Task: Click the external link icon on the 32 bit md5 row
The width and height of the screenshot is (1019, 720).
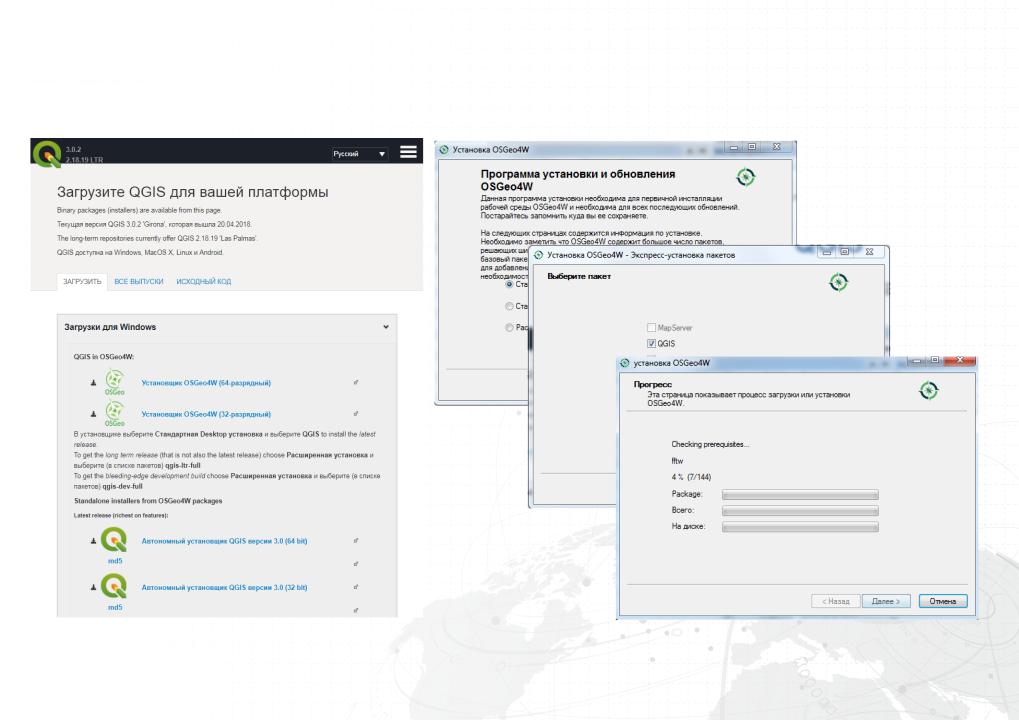Action: pyautogui.click(x=356, y=610)
